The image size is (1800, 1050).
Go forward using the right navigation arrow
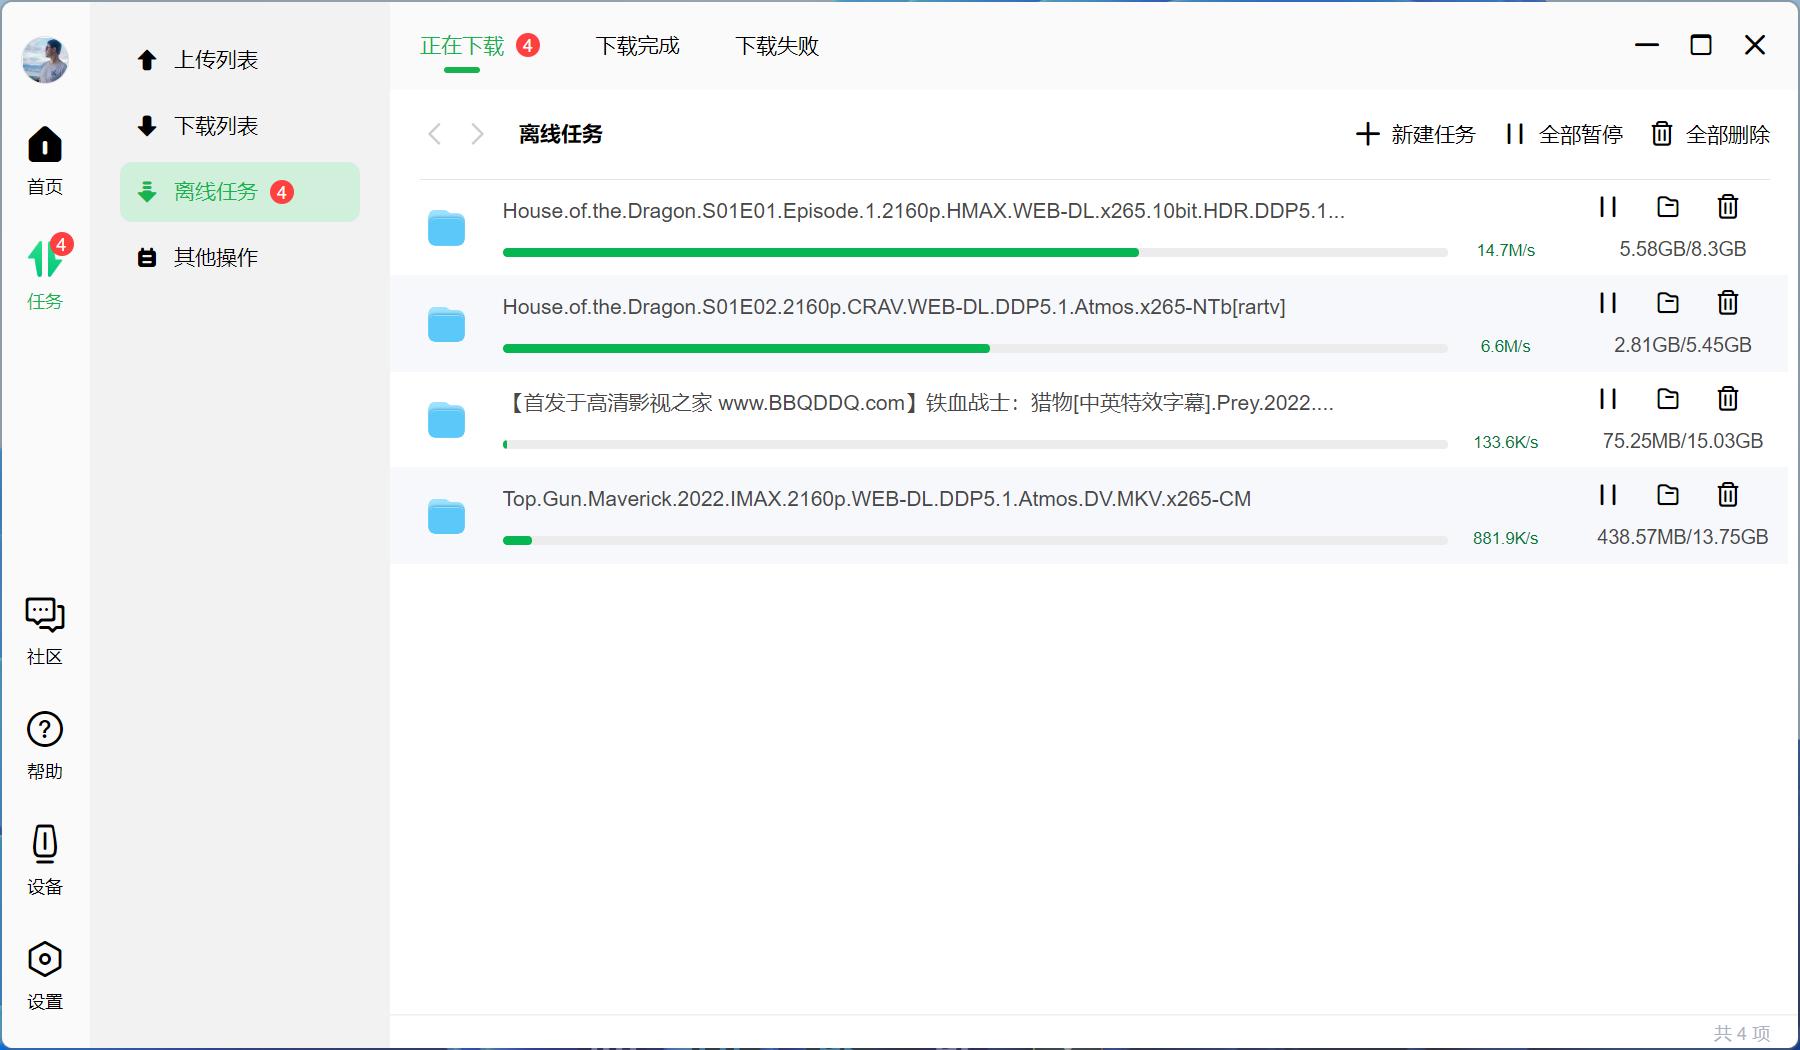click(x=477, y=134)
